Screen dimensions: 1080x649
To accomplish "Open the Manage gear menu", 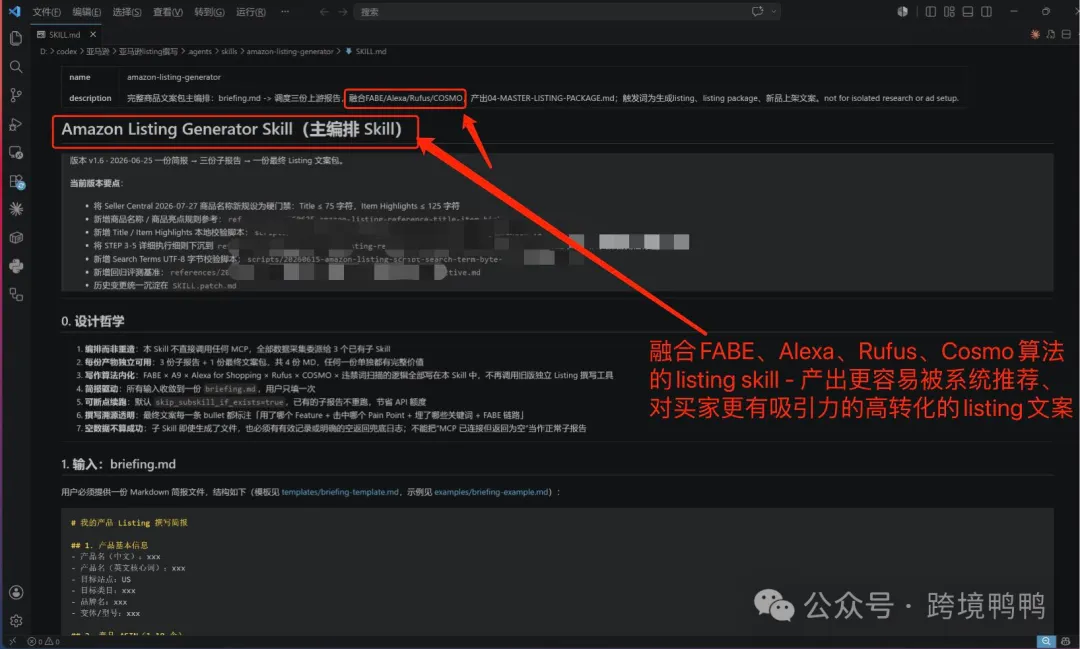I will [x=16, y=621].
